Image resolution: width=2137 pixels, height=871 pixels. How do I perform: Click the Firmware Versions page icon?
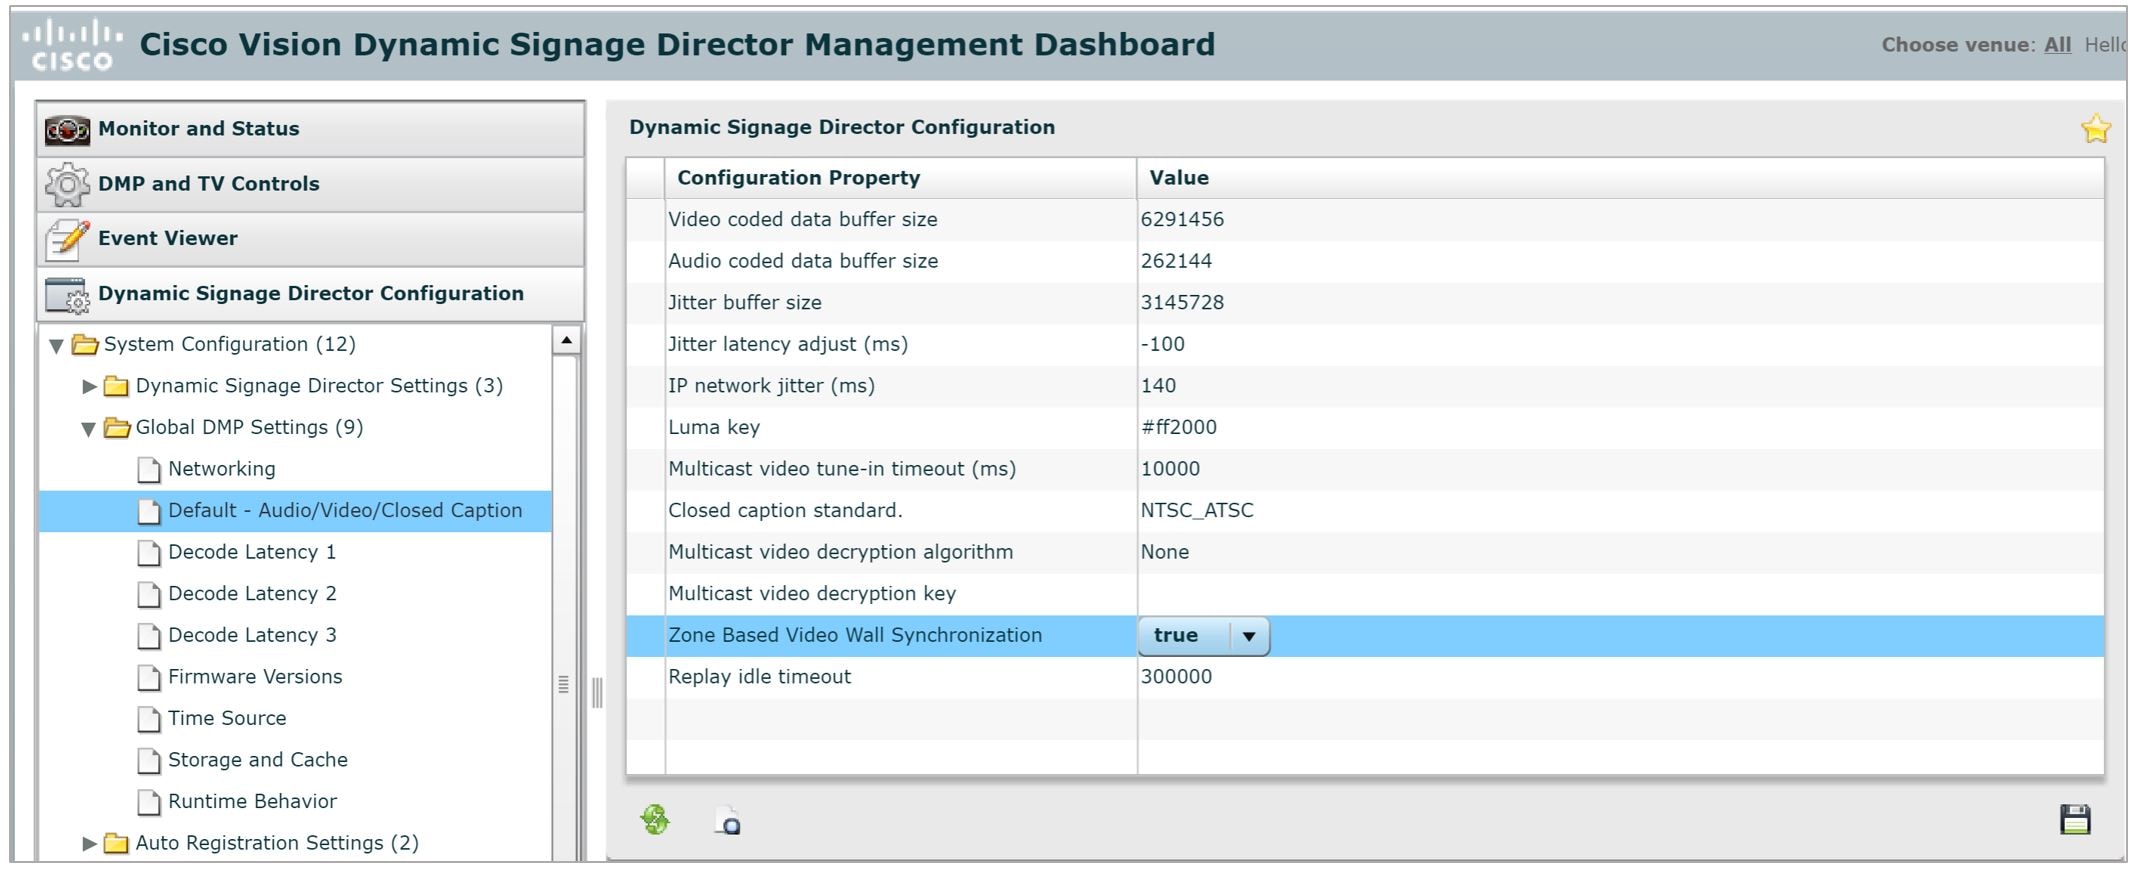[x=149, y=678]
